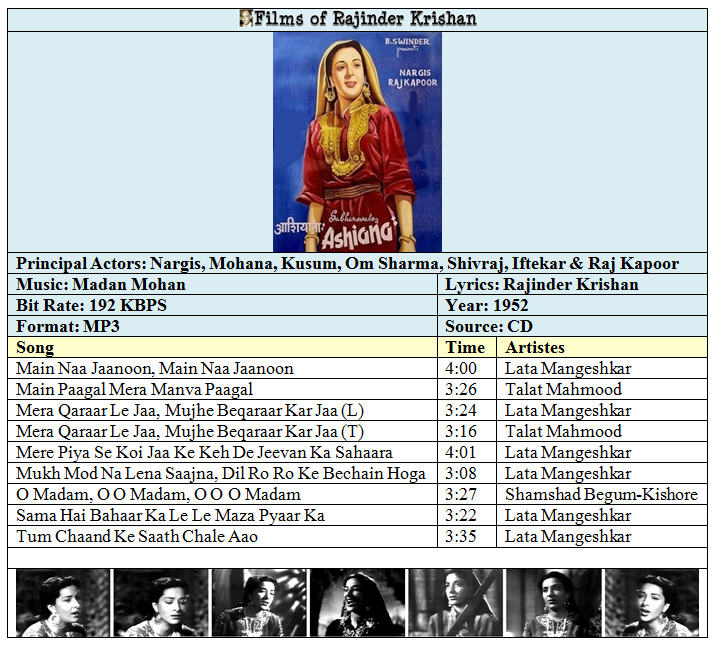Click the 'Time' column header

click(x=467, y=347)
